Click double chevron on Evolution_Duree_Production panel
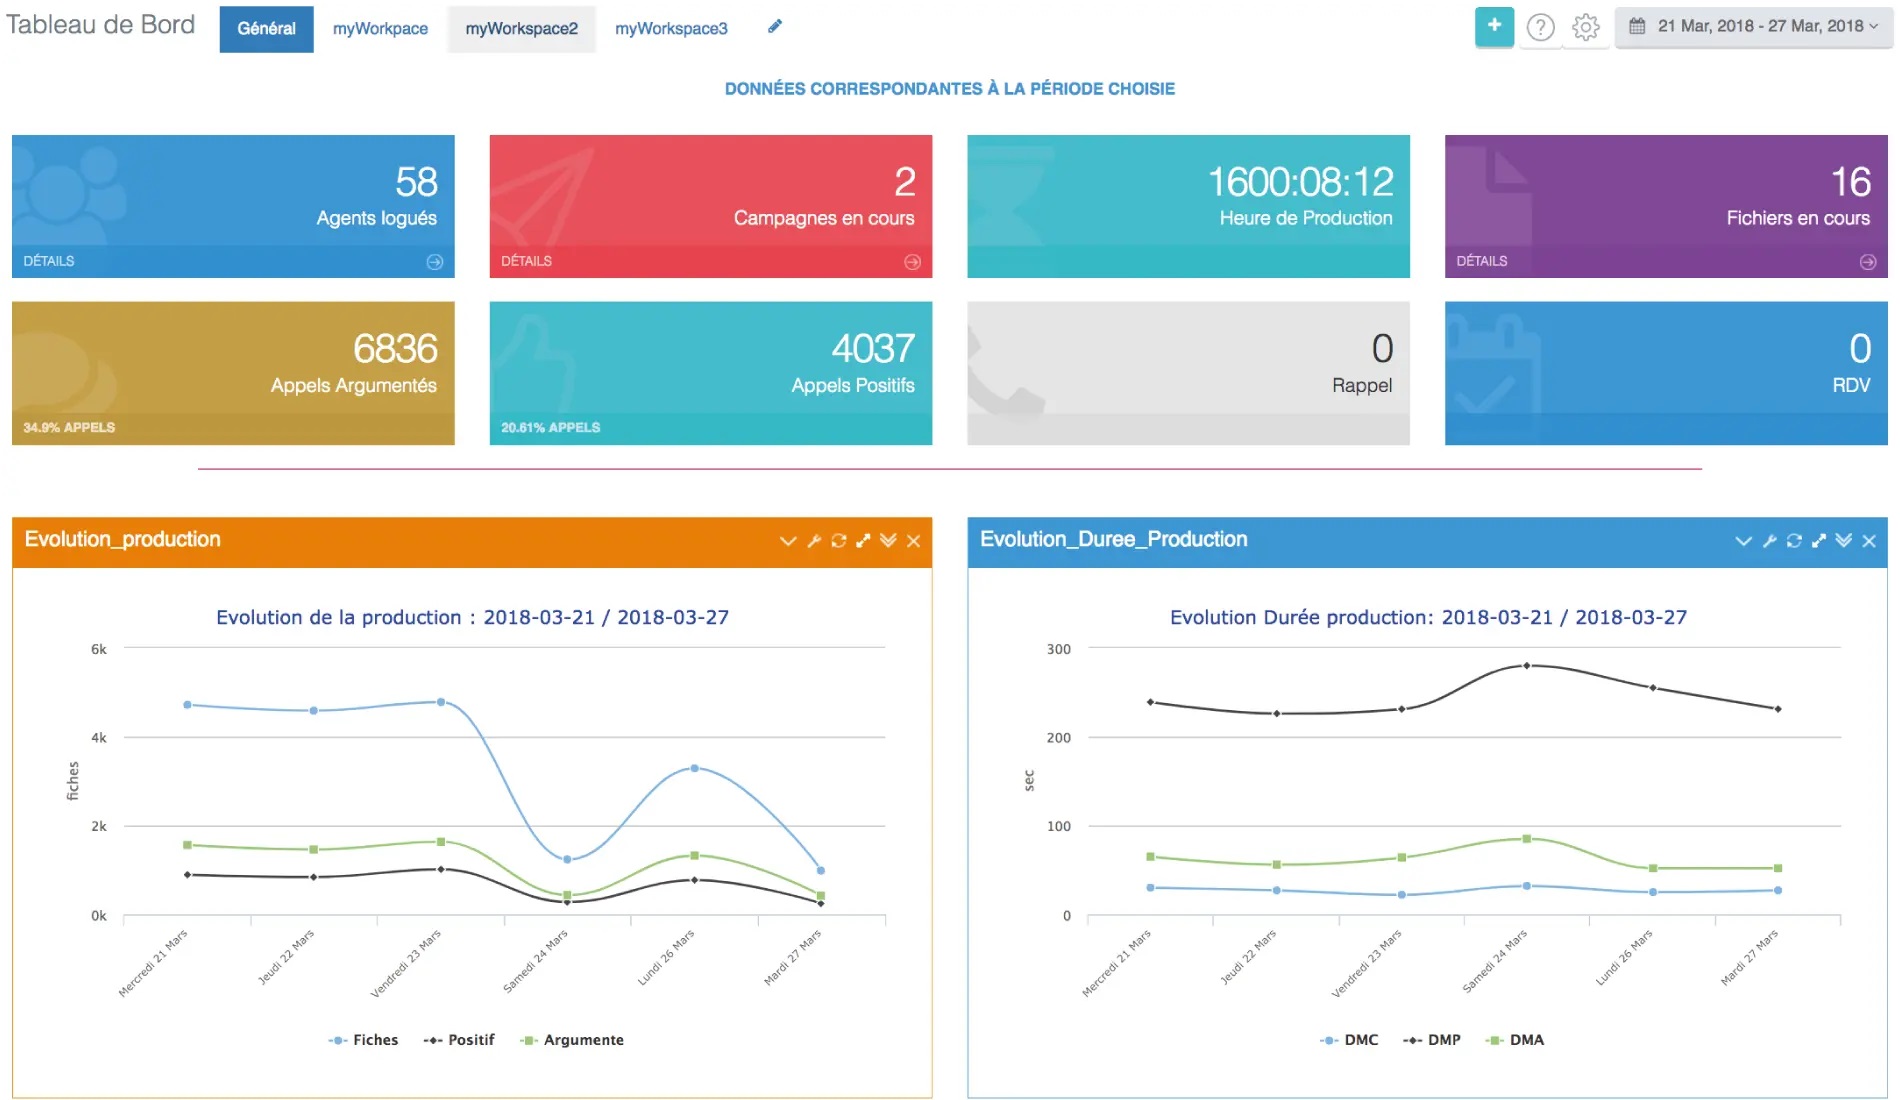 pyautogui.click(x=1843, y=541)
